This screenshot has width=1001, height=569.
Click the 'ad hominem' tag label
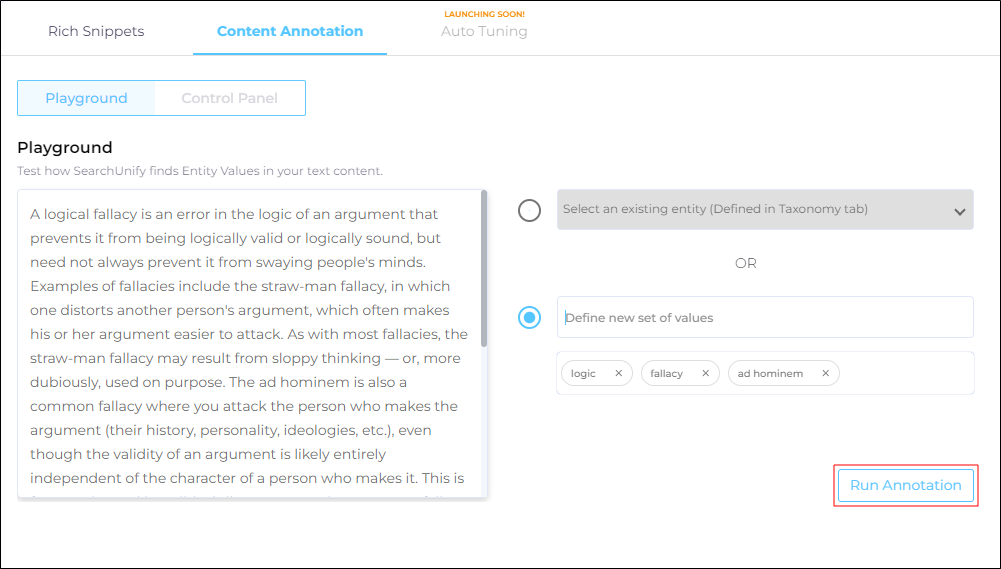click(x=769, y=373)
